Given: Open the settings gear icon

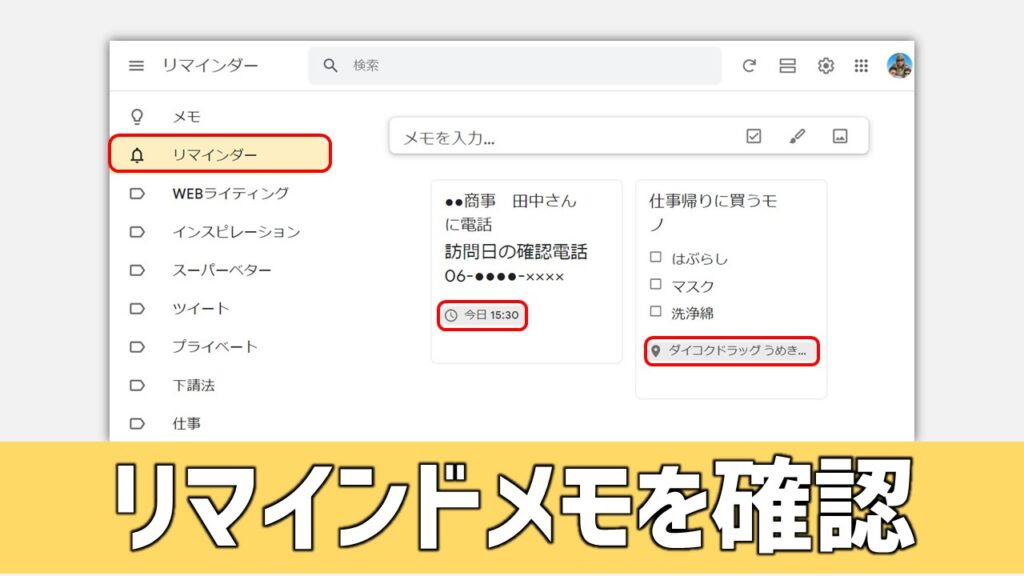Looking at the screenshot, I should [x=825, y=65].
